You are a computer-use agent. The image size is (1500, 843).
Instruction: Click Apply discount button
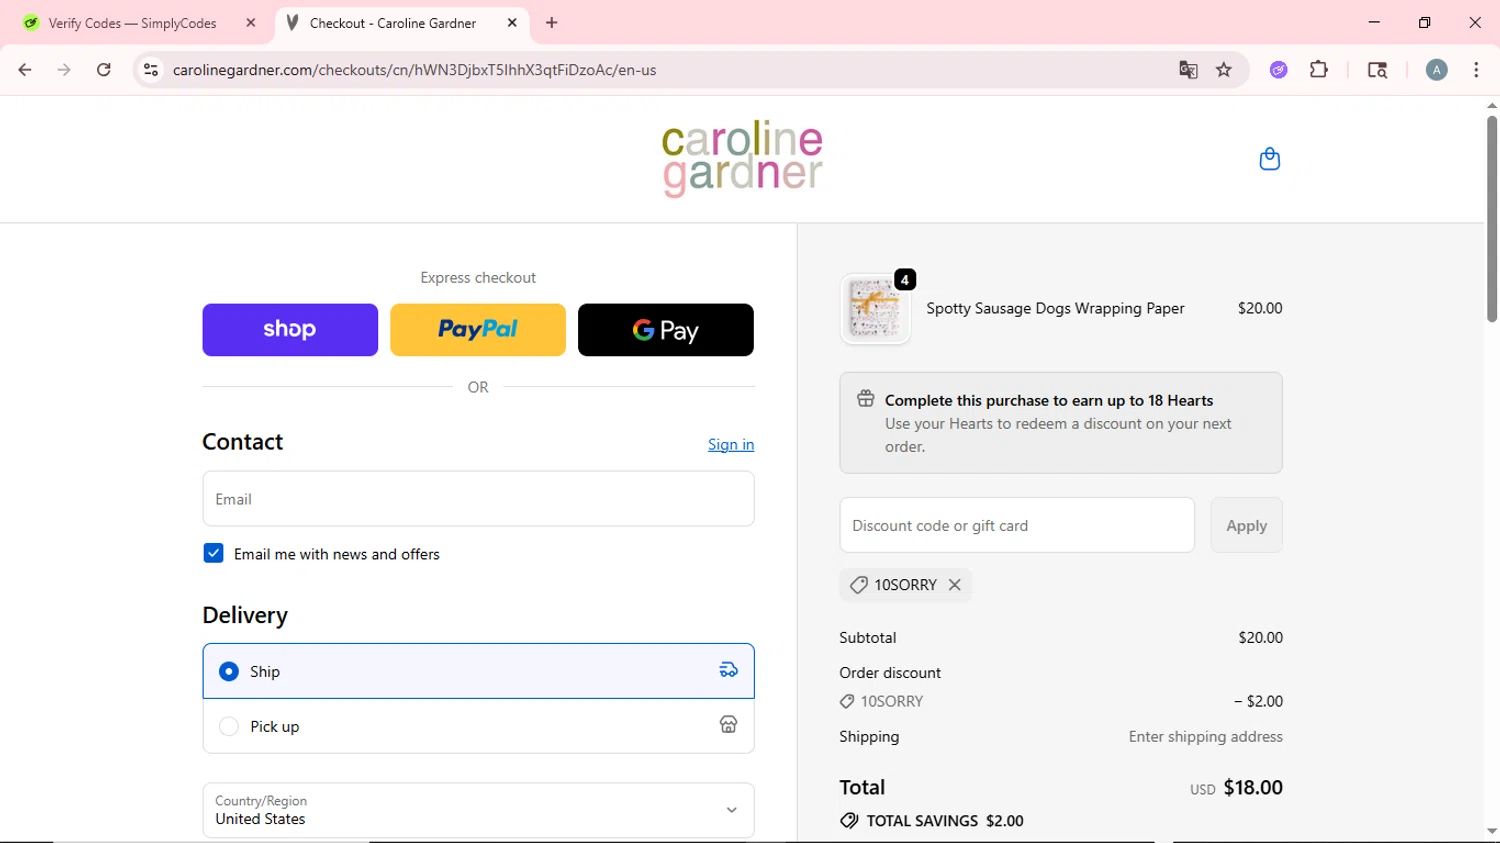click(1246, 525)
